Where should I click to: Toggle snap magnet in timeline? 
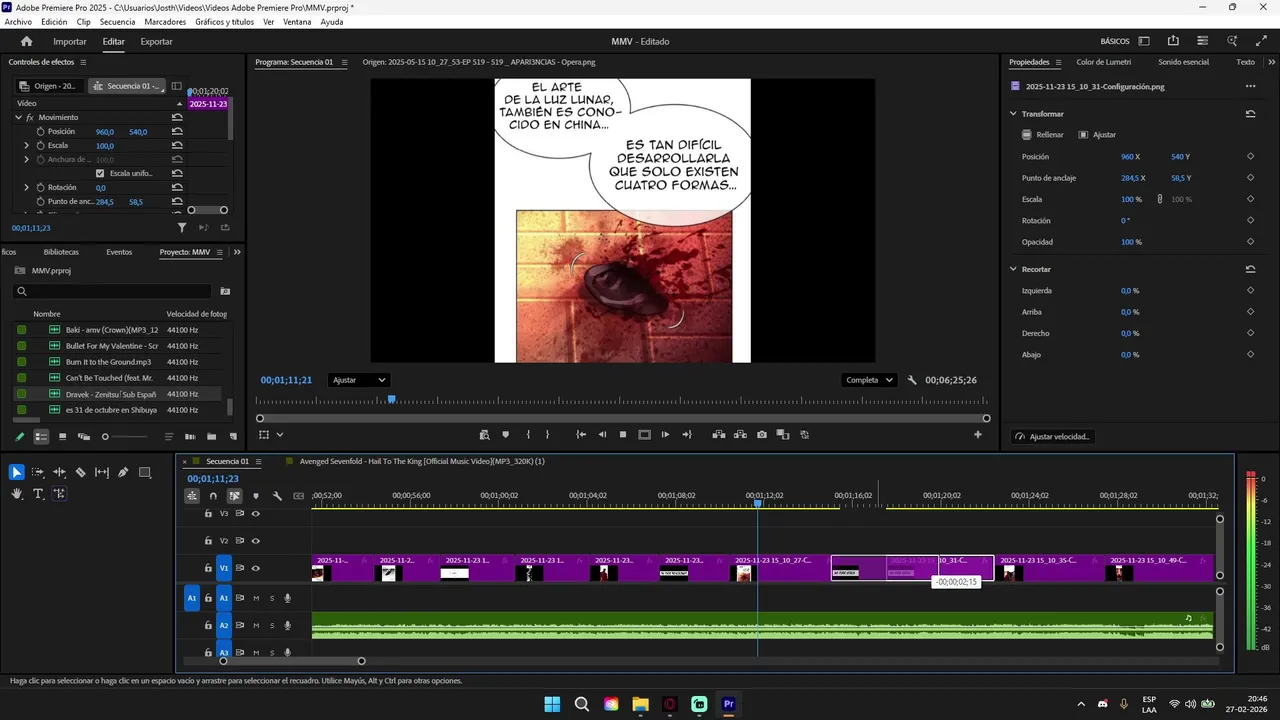pyautogui.click(x=213, y=496)
